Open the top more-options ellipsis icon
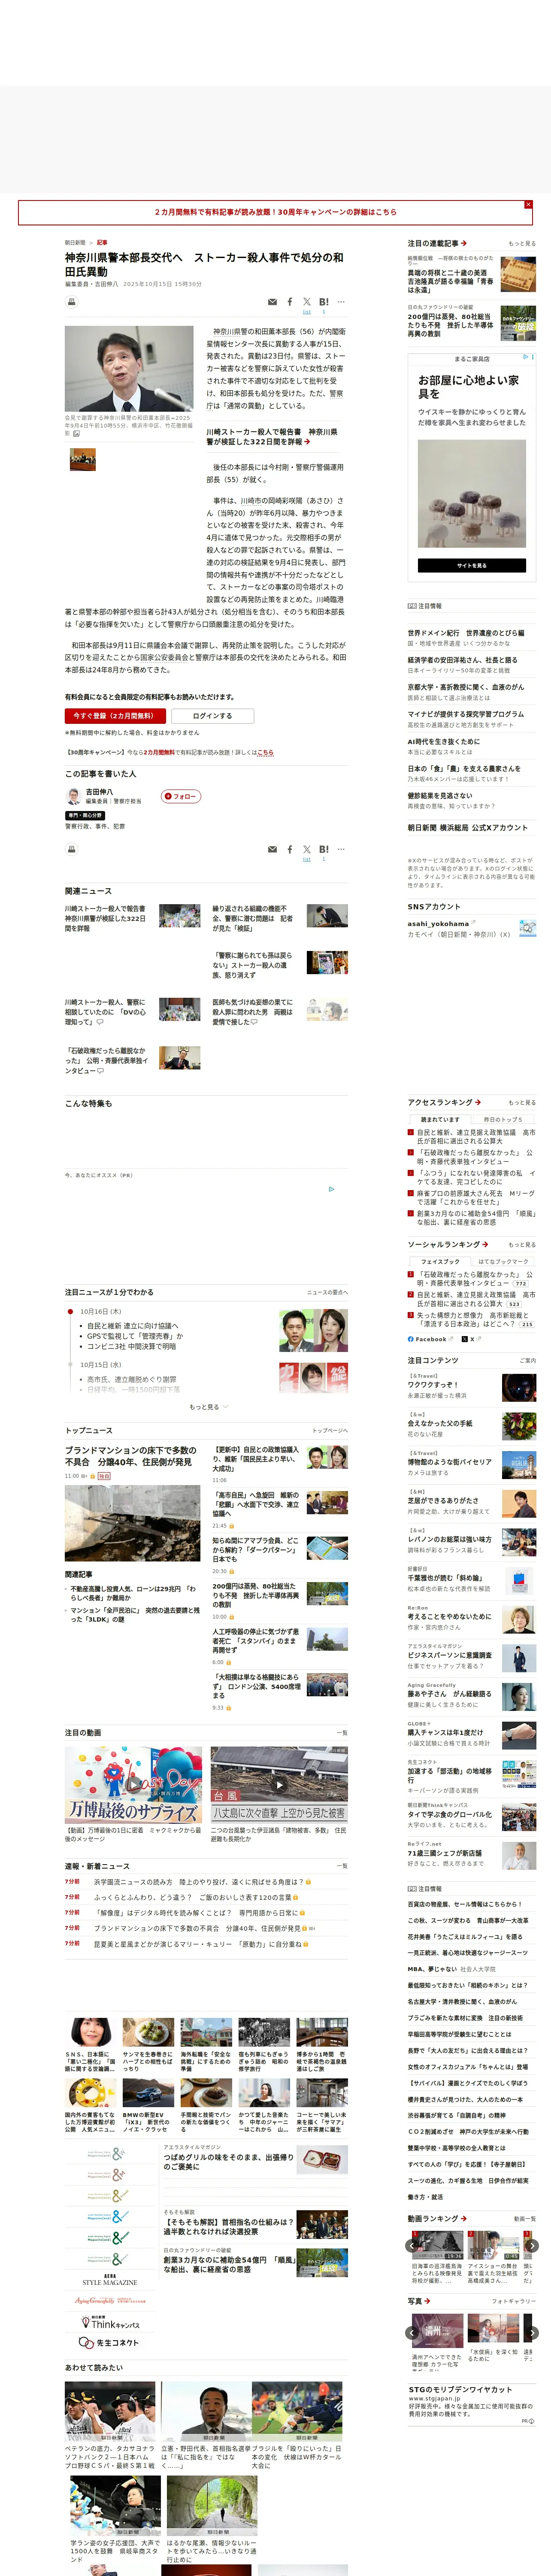This screenshot has width=551, height=2576. pyautogui.click(x=341, y=301)
